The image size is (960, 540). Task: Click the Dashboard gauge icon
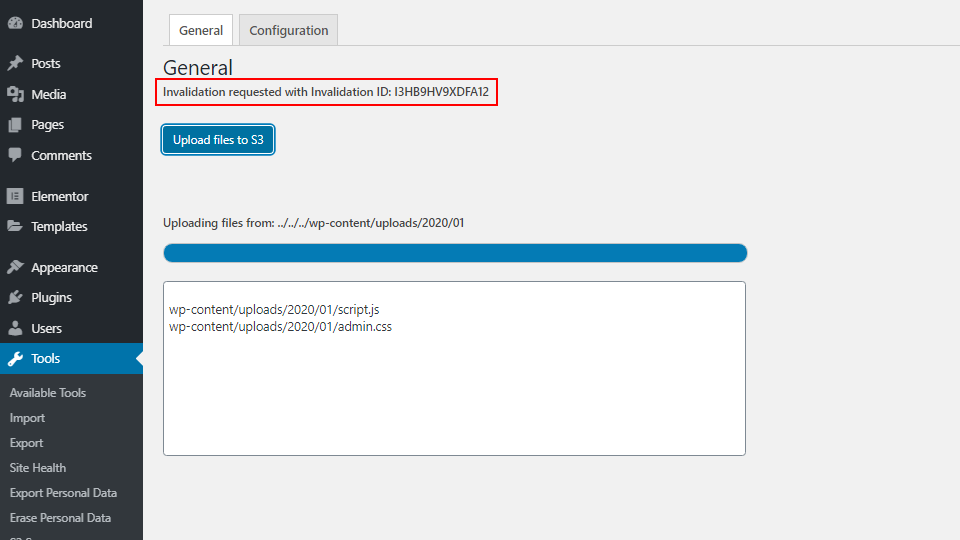pyautogui.click(x=15, y=23)
